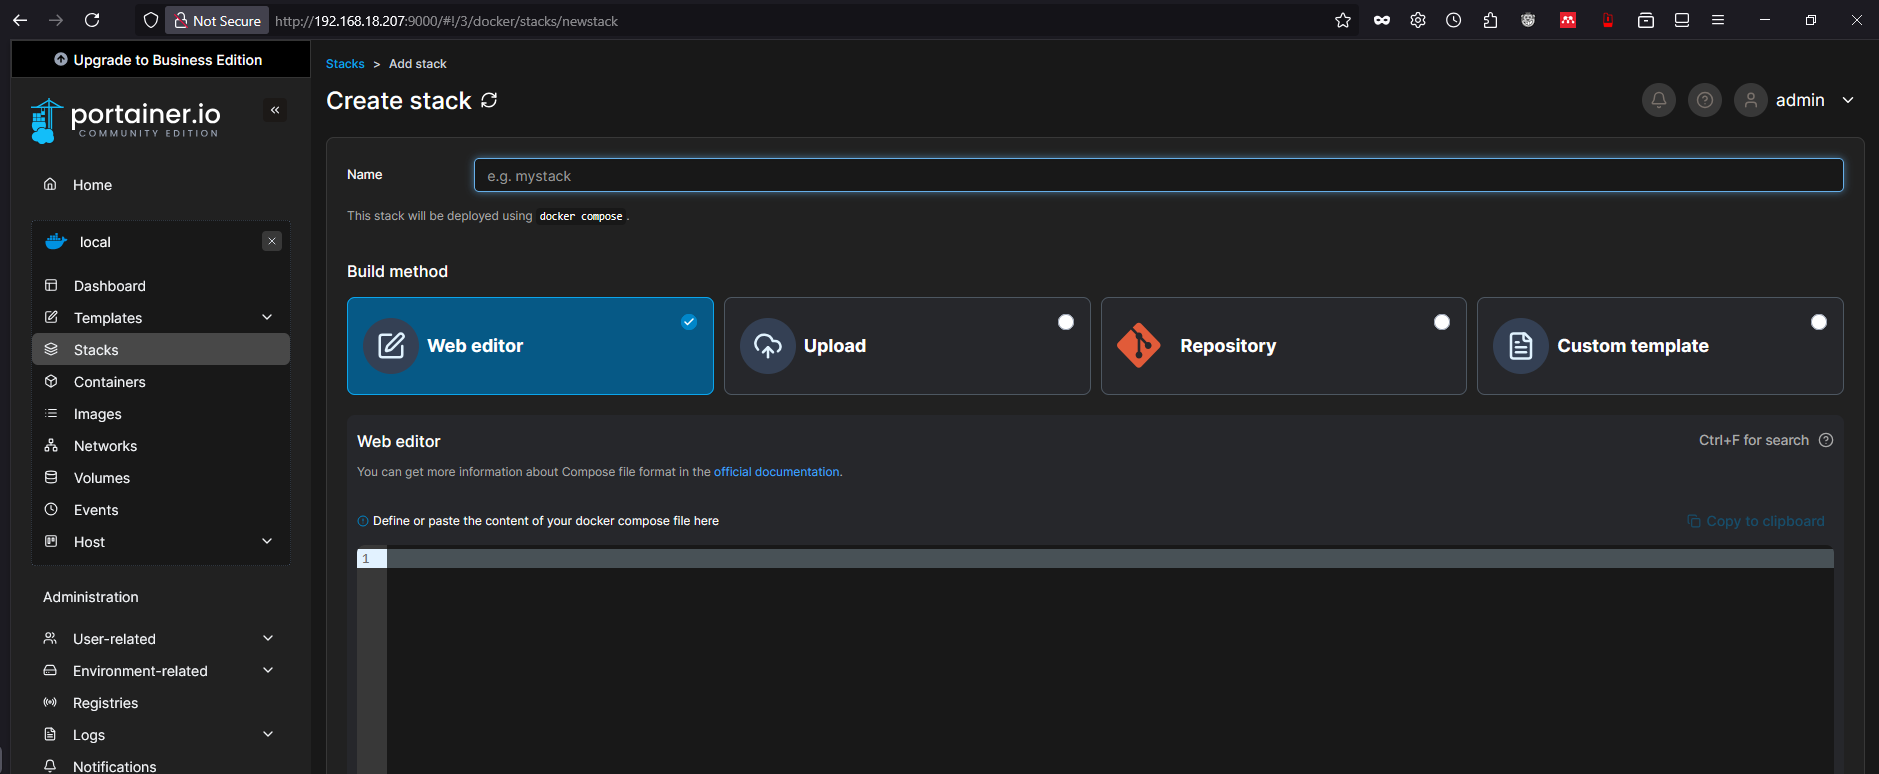
Task: Click the Images list icon
Action: click(x=51, y=413)
